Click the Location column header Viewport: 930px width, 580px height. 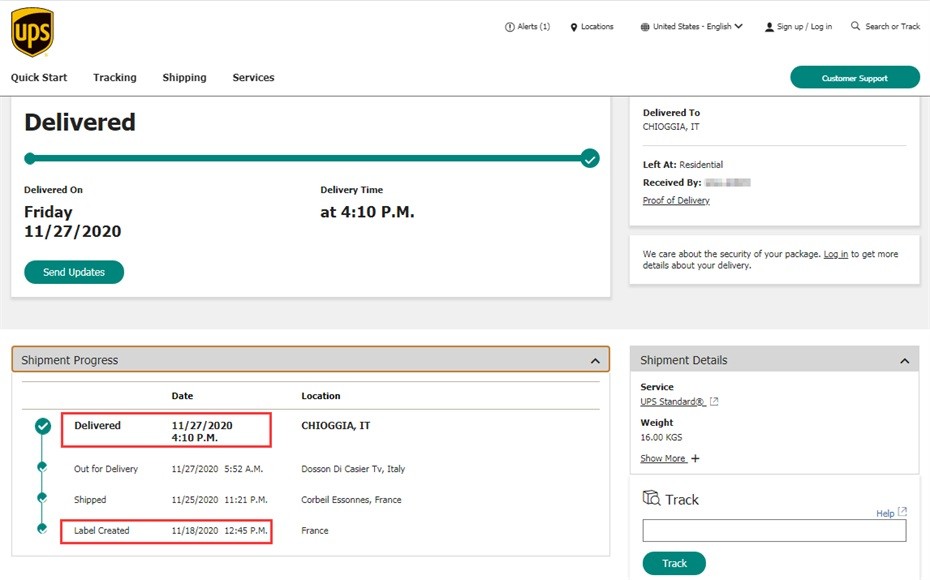[321, 396]
